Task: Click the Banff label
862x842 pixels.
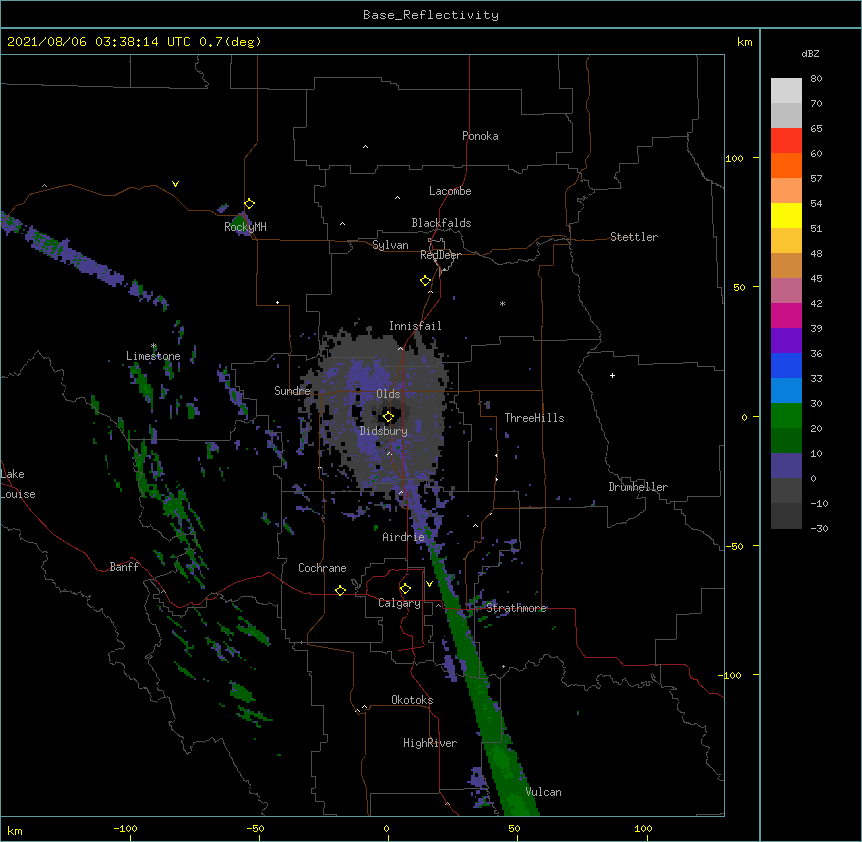Action: coord(124,567)
